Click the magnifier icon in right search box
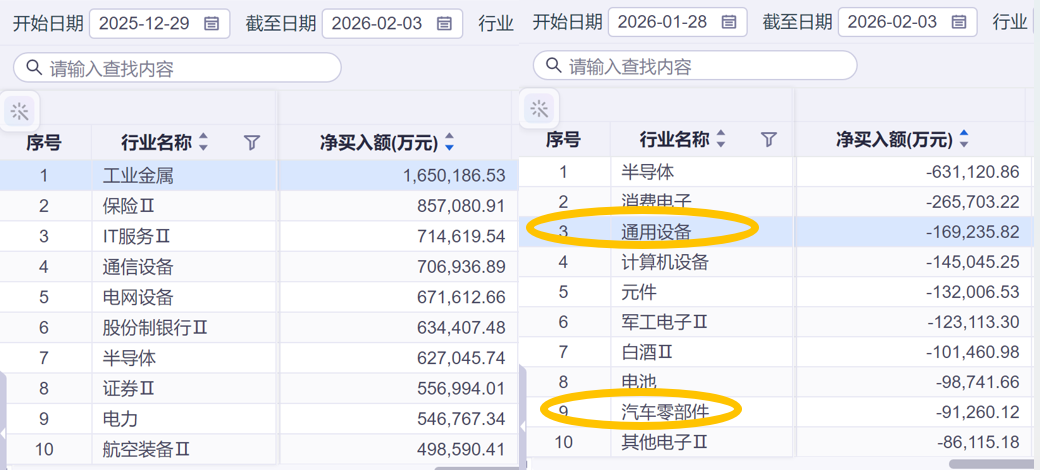The height and width of the screenshot is (470, 1040). 552,66
